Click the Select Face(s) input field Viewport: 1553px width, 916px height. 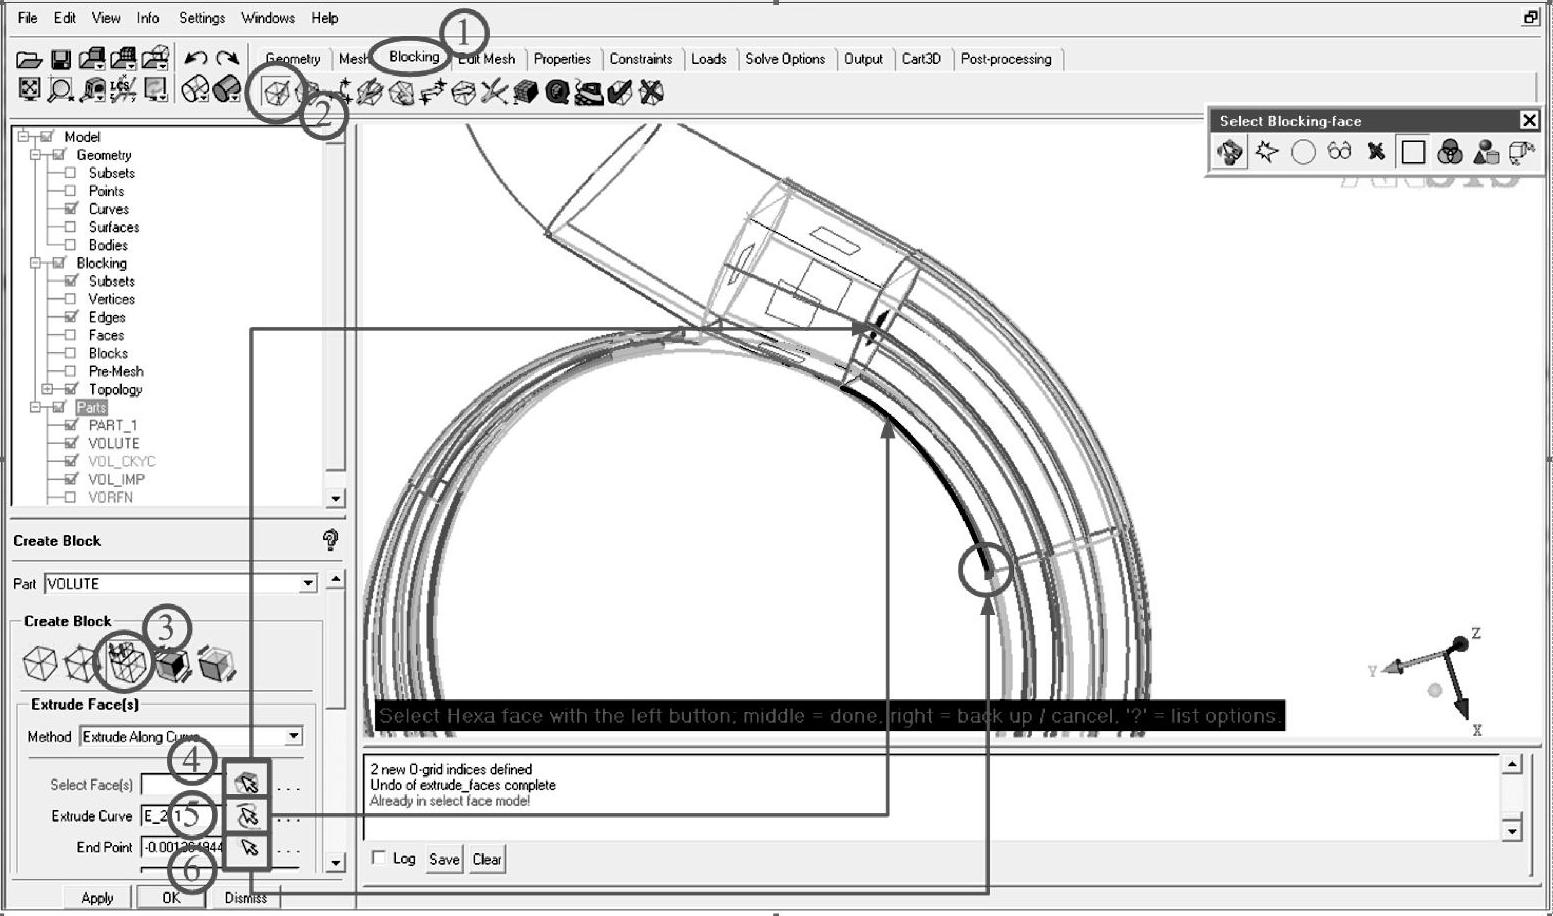coord(183,785)
